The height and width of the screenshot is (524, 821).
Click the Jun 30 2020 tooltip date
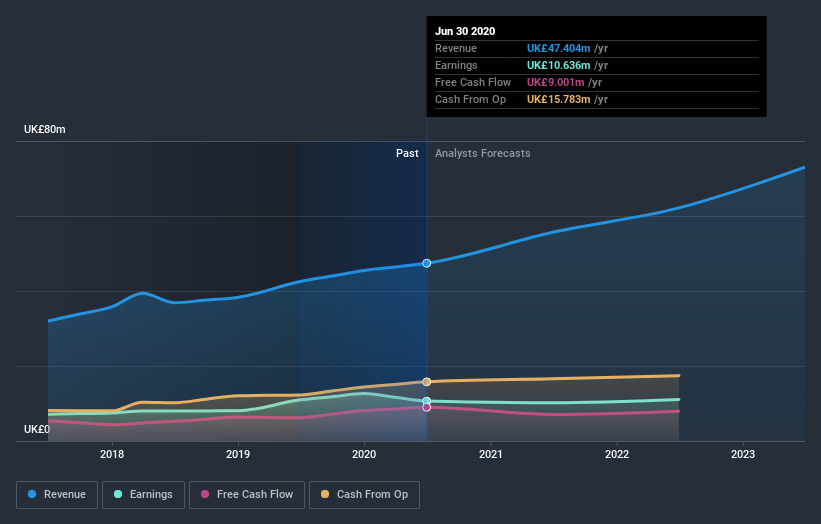[x=465, y=31]
